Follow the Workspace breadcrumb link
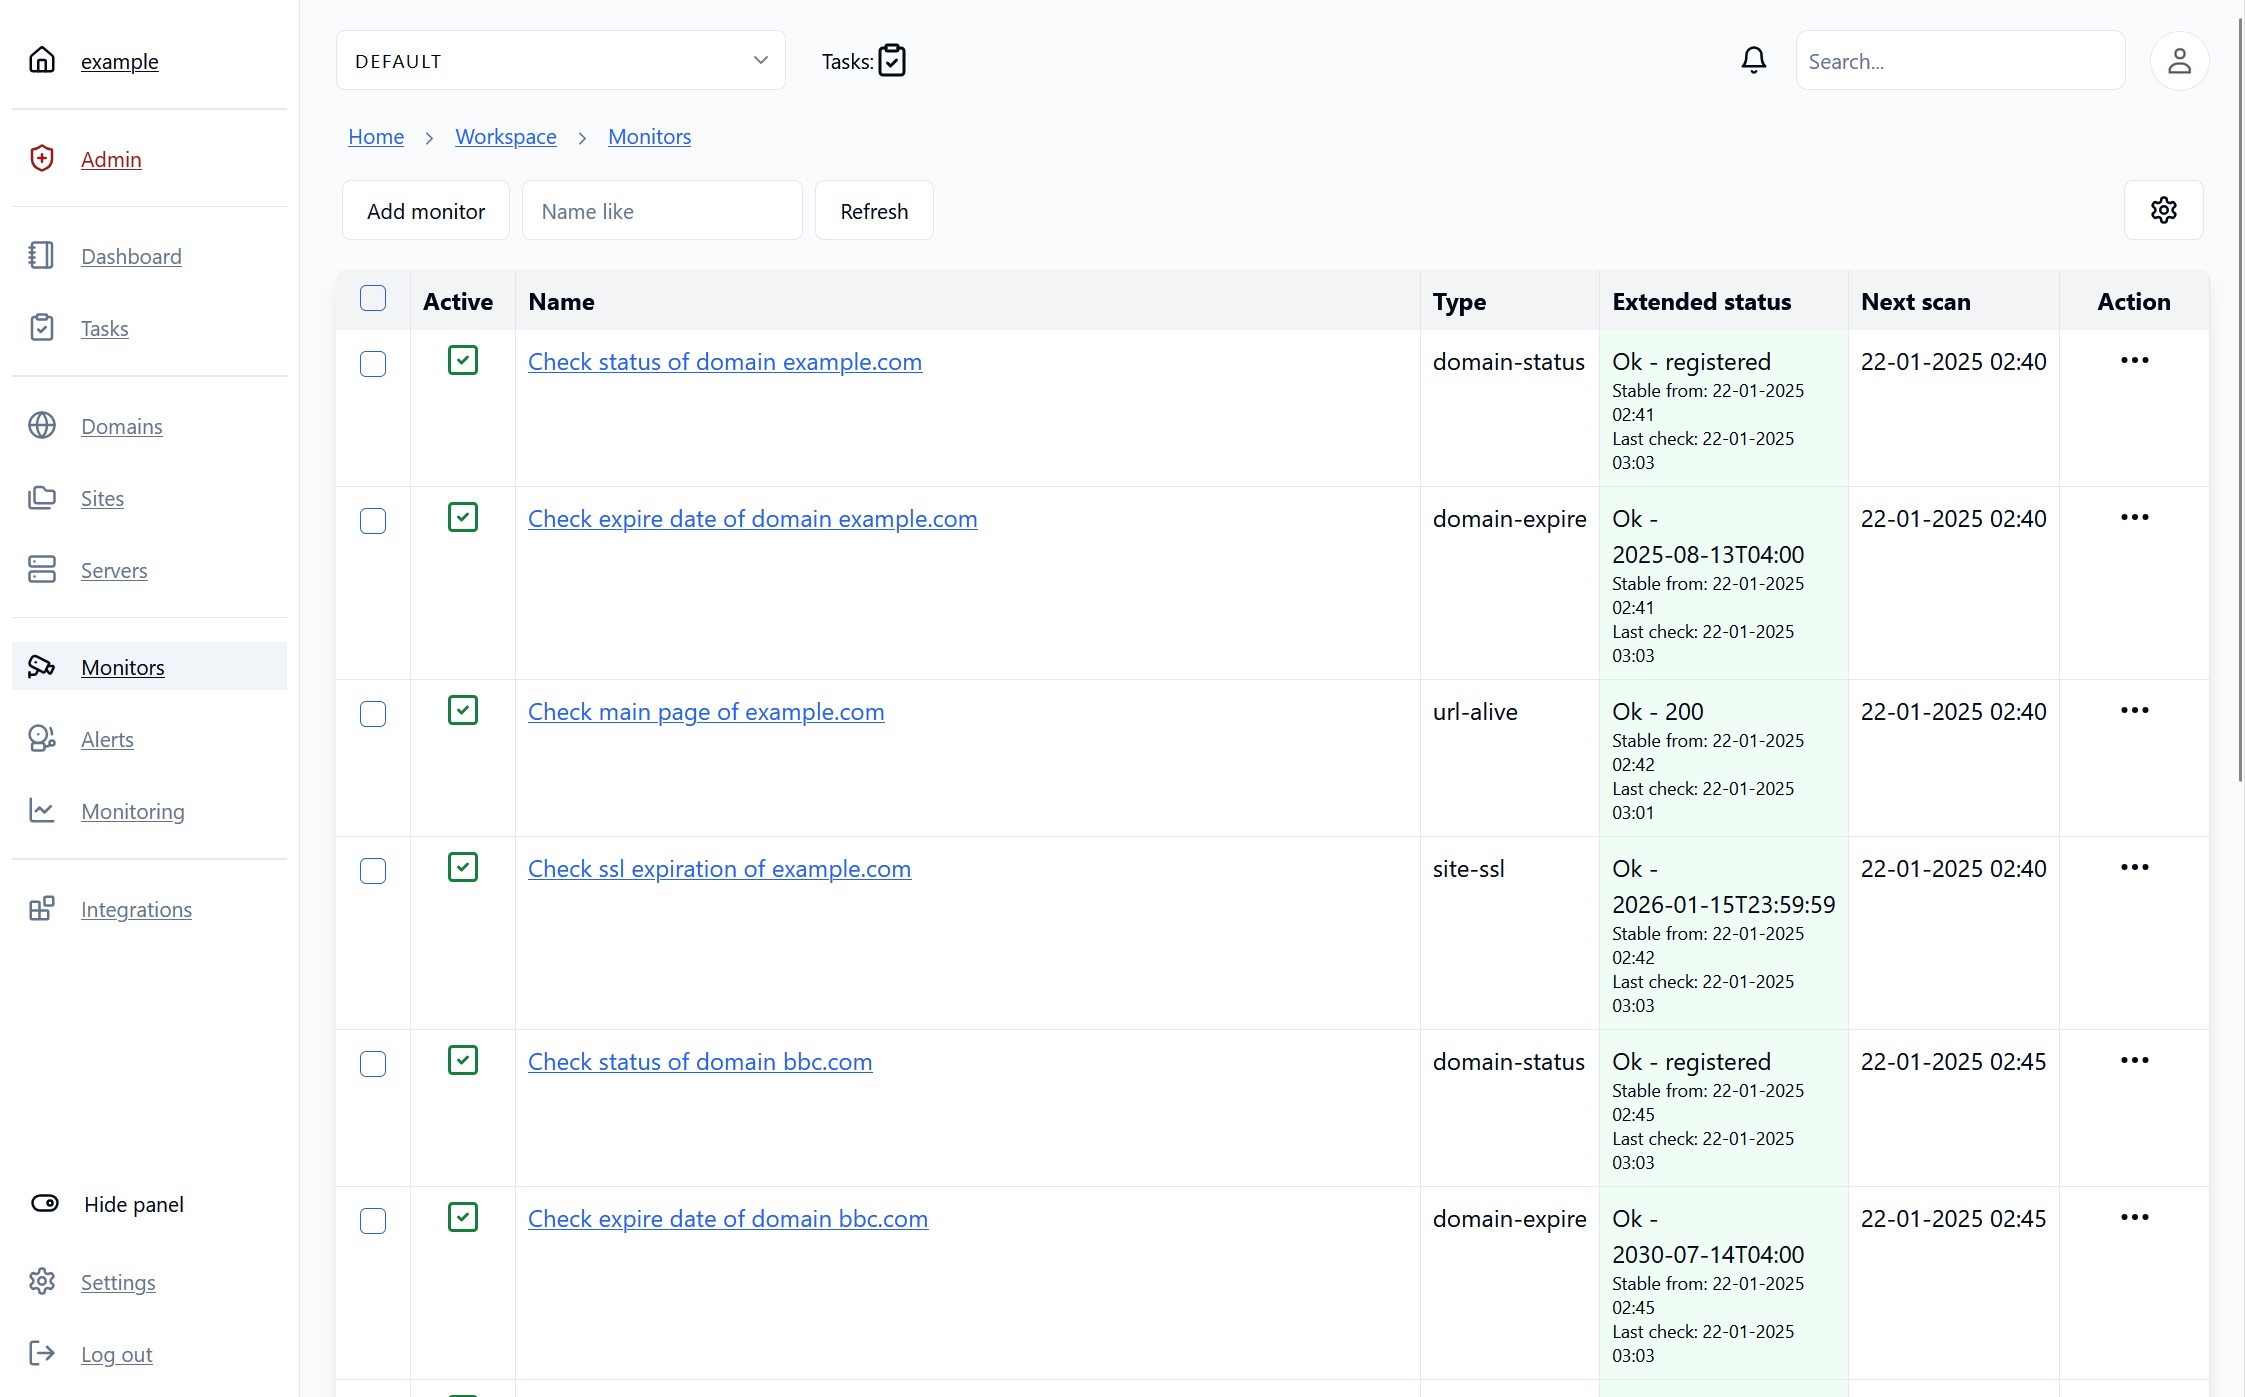This screenshot has width=2245, height=1397. click(506, 136)
